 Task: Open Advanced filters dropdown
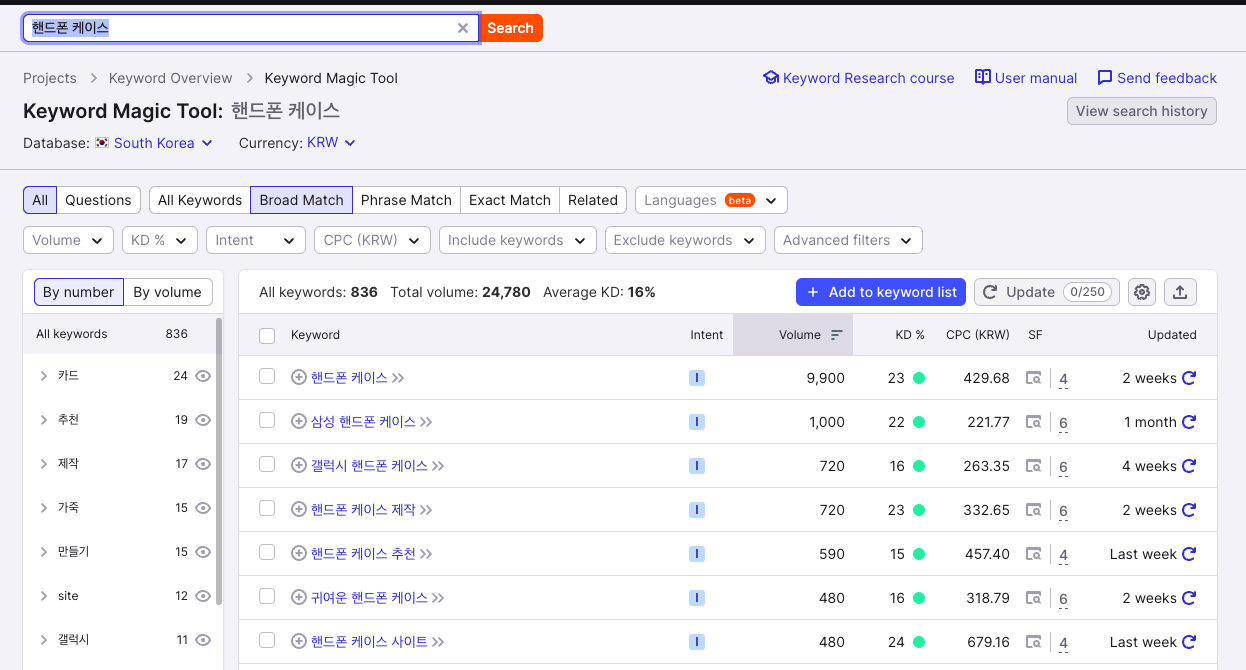coord(848,240)
